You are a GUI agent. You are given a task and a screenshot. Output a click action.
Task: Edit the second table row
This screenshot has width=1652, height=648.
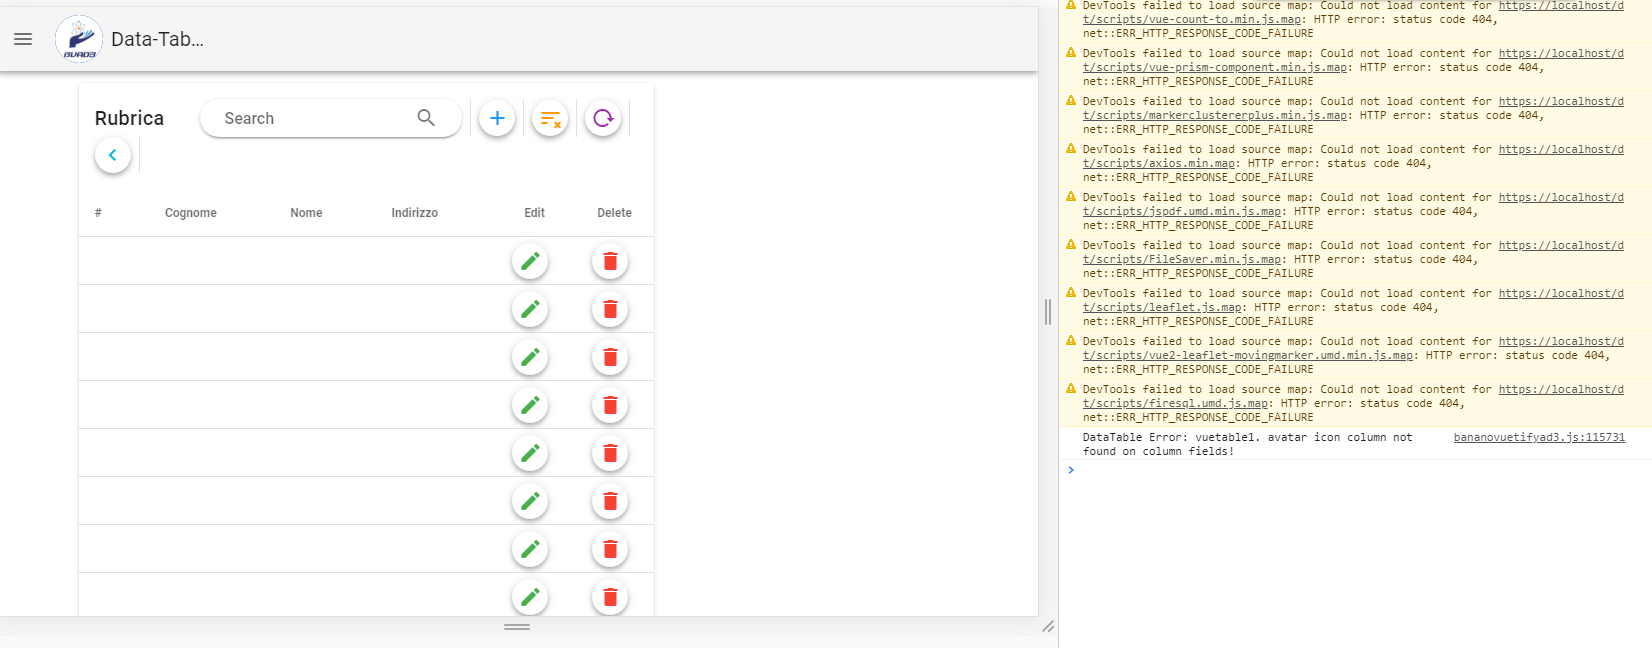[530, 309]
